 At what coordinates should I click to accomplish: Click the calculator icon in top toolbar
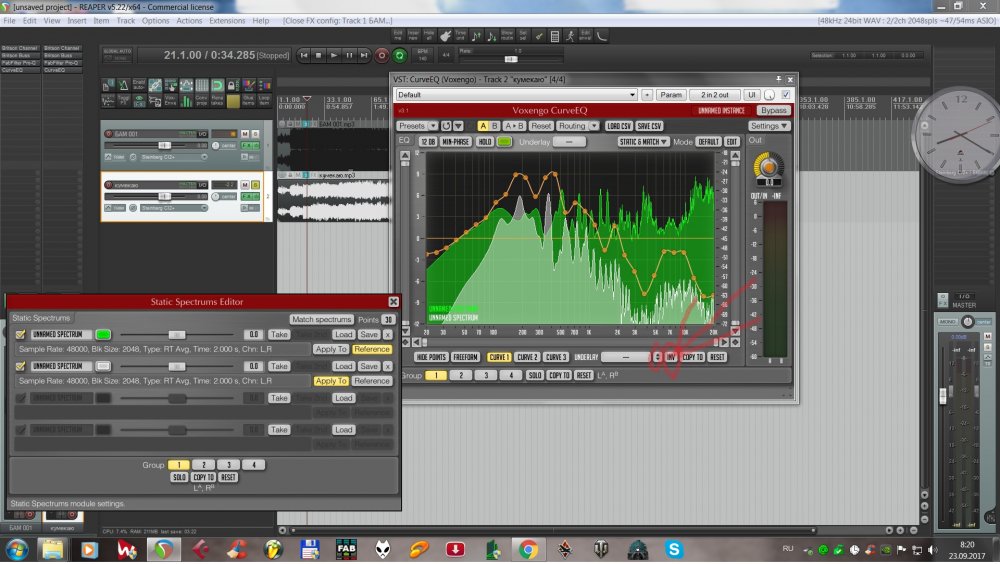coord(555,36)
